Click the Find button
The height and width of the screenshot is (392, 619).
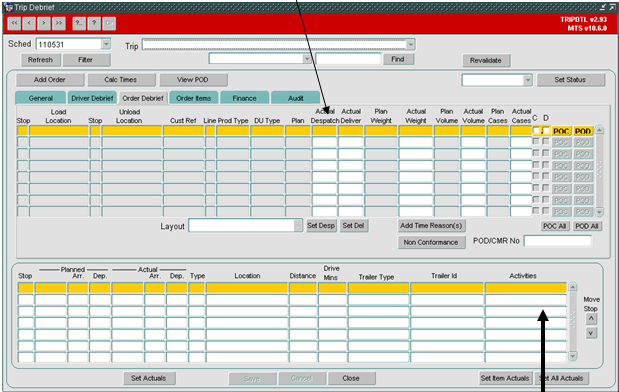(398, 59)
